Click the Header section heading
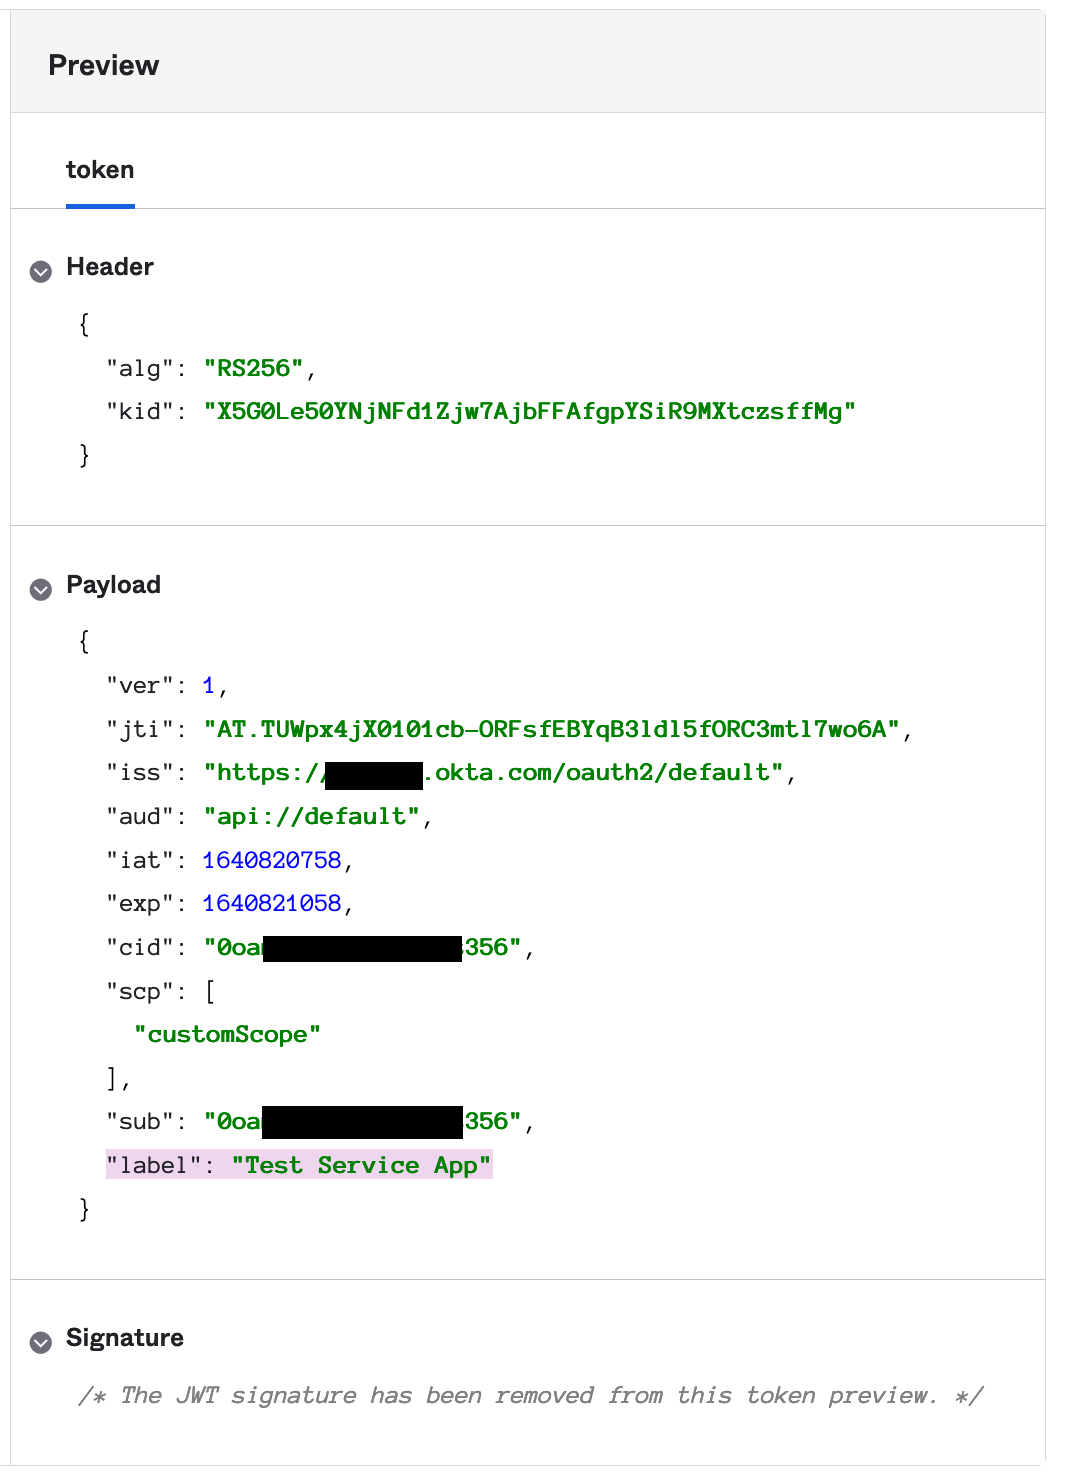 point(110,267)
